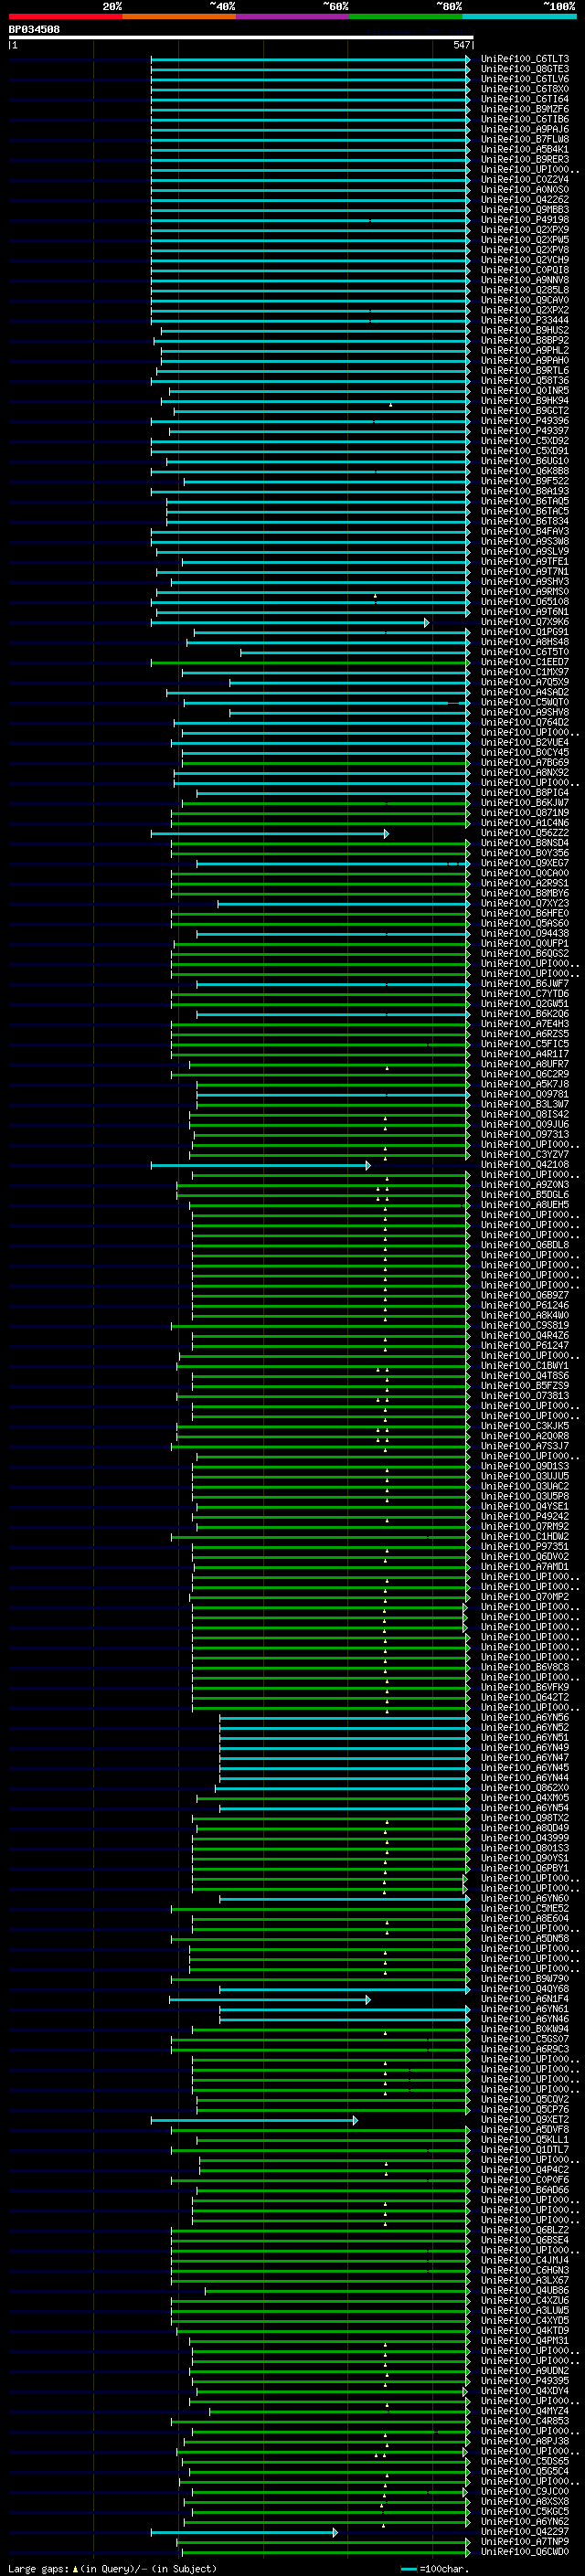Select the UniRef100_Q58T36 label
This screenshot has width=585, height=2576.
click(x=525, y=380)
